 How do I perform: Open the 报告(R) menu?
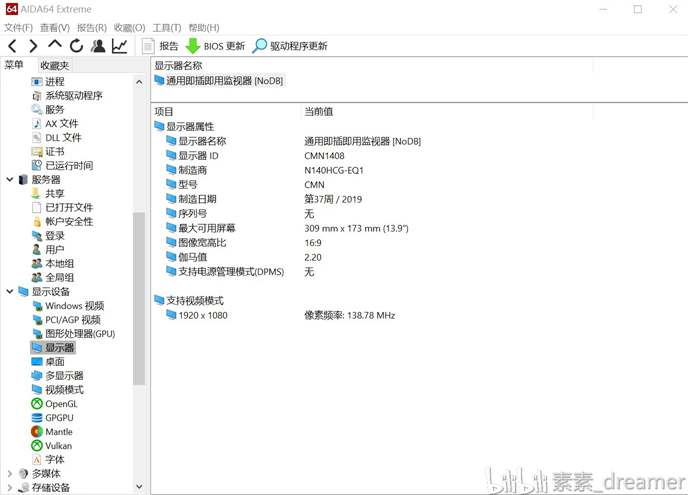(92, 28)
